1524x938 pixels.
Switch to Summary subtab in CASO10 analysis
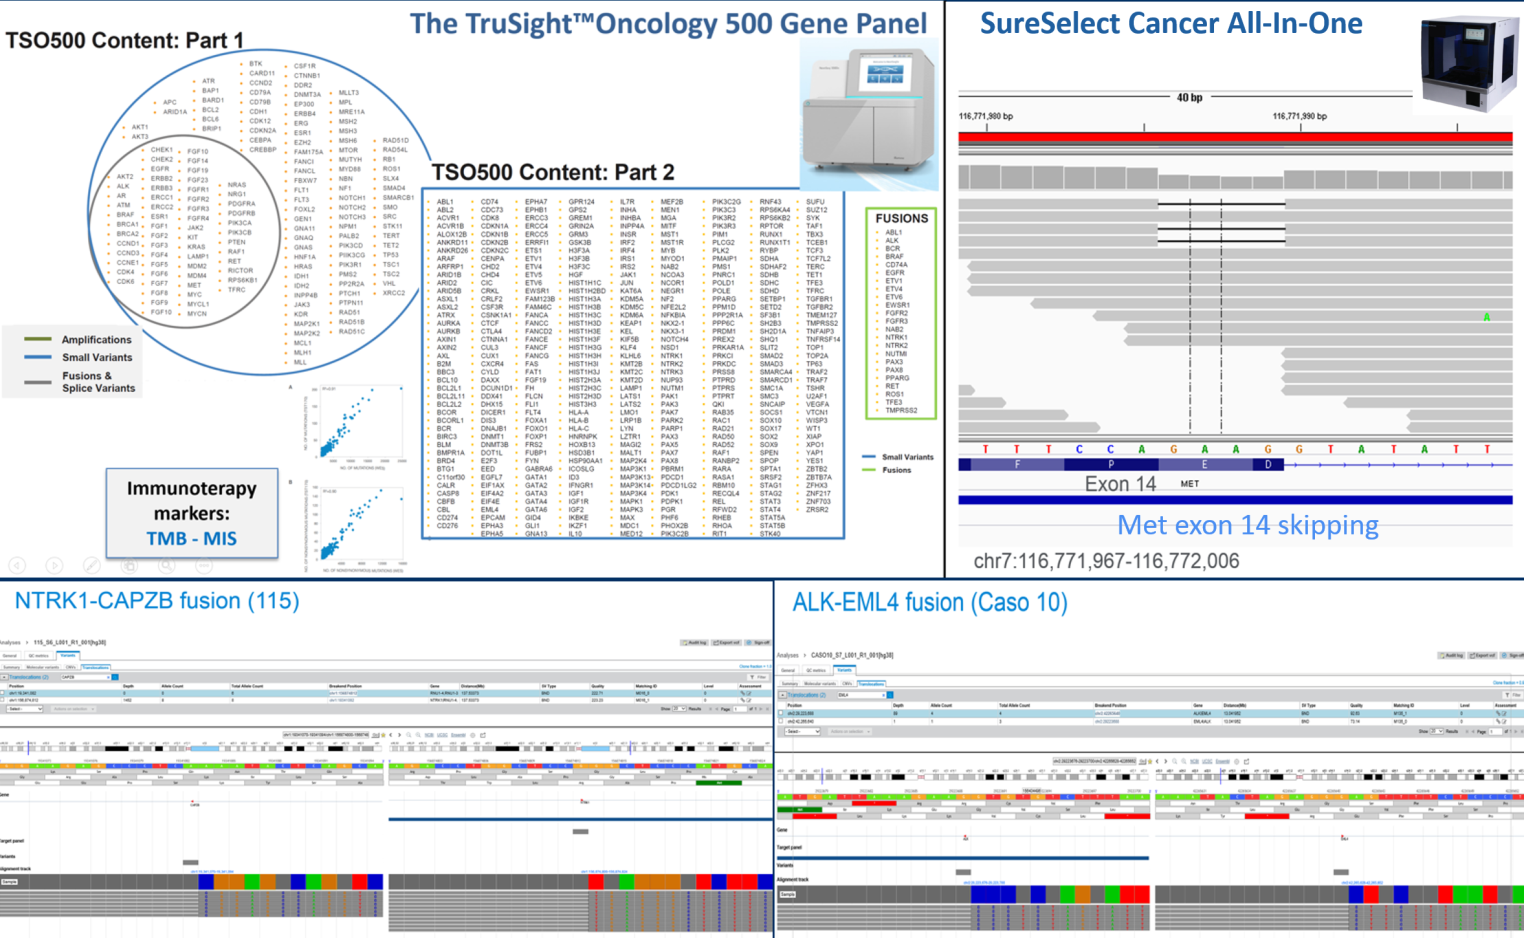coord(790,684)
